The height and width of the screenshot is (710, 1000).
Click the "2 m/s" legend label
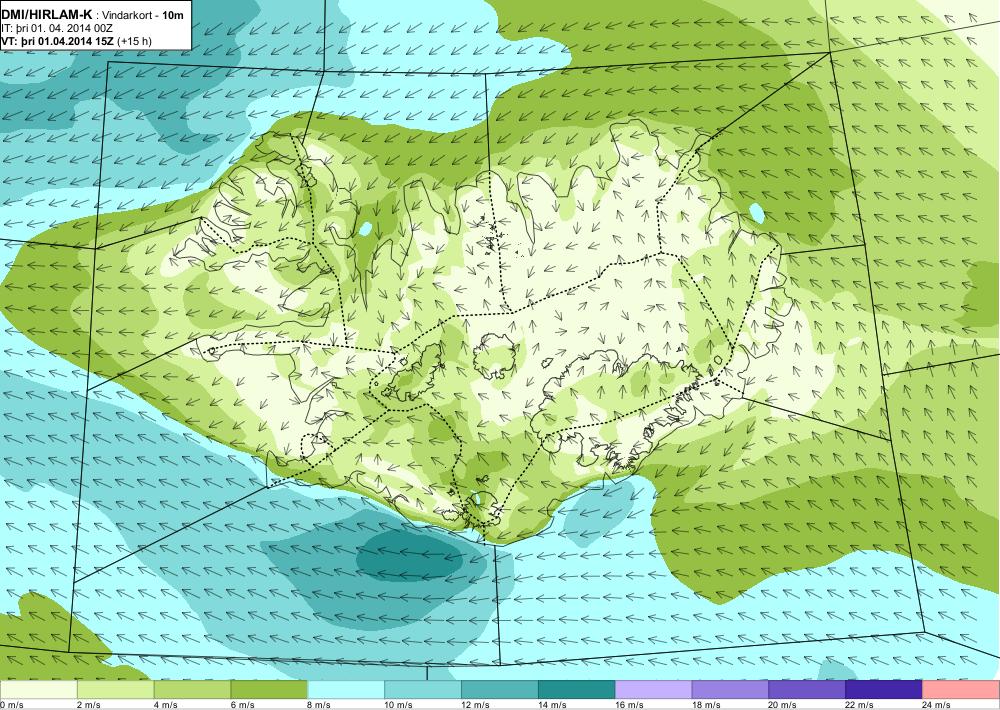click(x=89, y=705)
